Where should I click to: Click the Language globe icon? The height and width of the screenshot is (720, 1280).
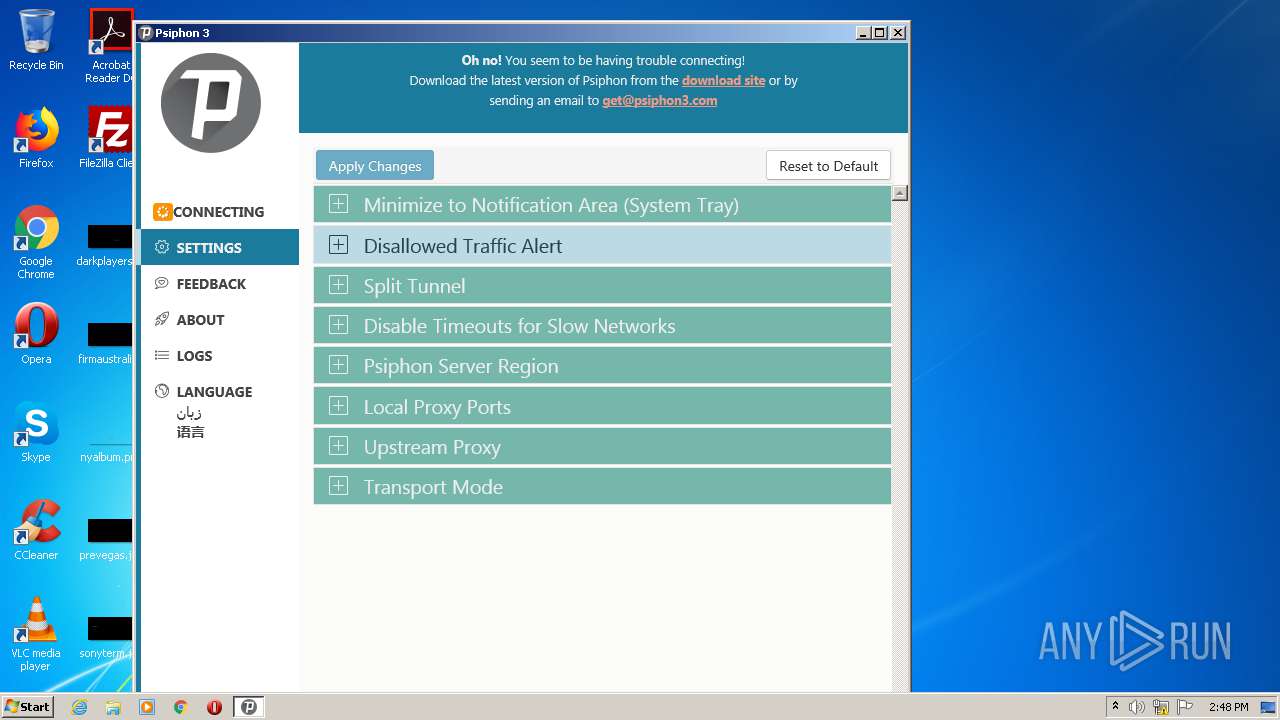tap(162, 391)
